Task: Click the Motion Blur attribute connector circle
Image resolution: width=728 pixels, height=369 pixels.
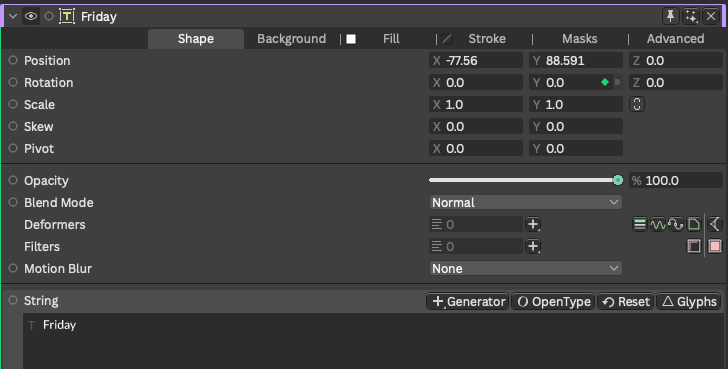Action: [x=13, y=268]
